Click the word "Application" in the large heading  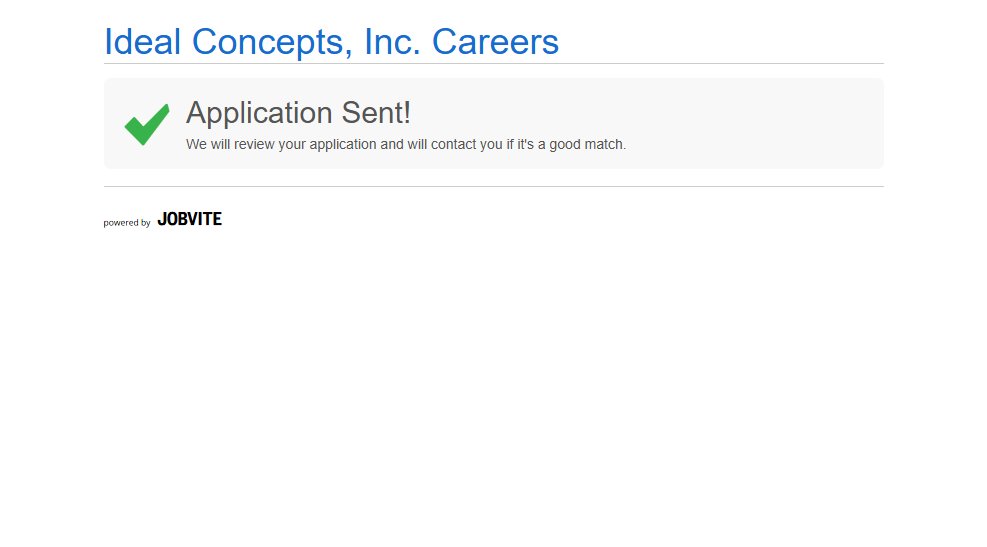(259, 113)
